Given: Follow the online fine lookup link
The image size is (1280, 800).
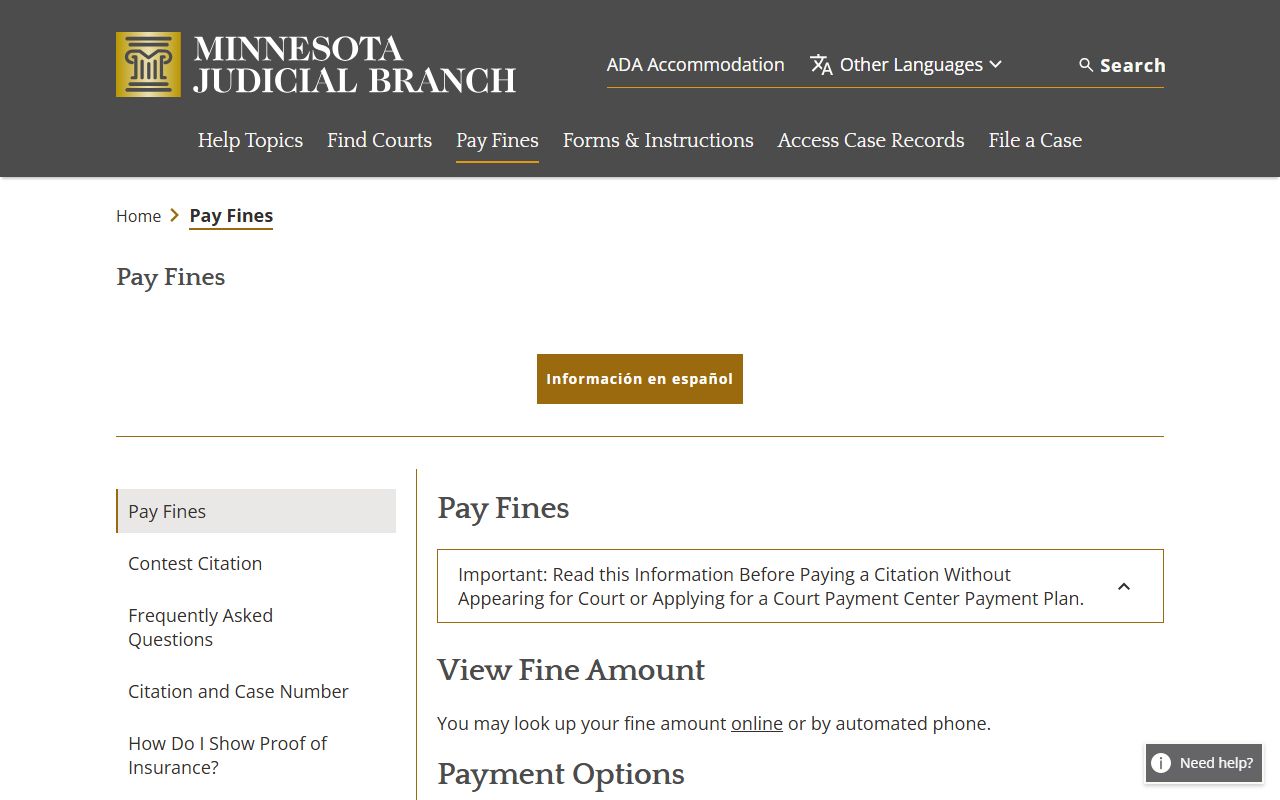Looking at the screenshot, I should (x=757, y=723).
